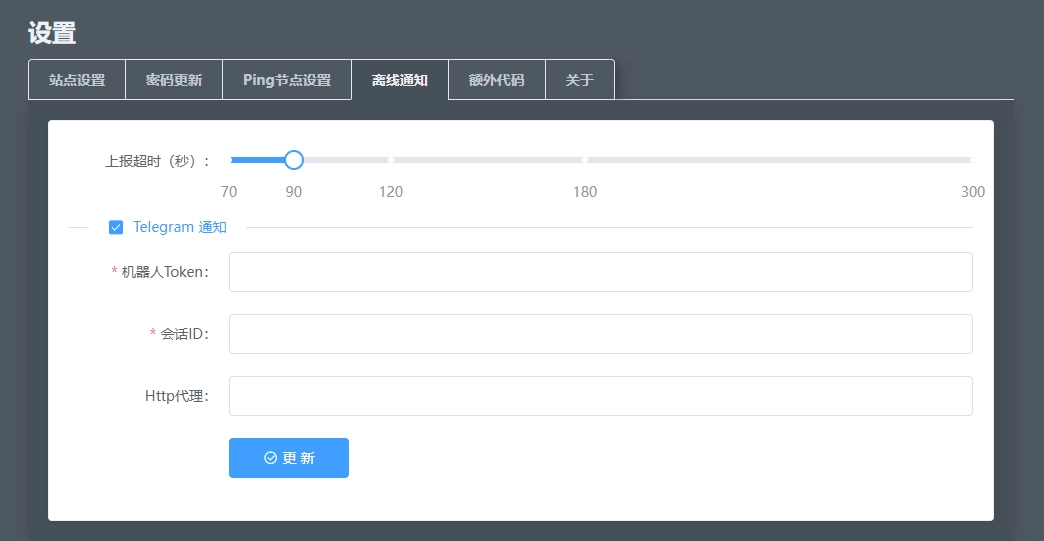
Task: Click the 设置 page heading
Action: click(52, 33)
